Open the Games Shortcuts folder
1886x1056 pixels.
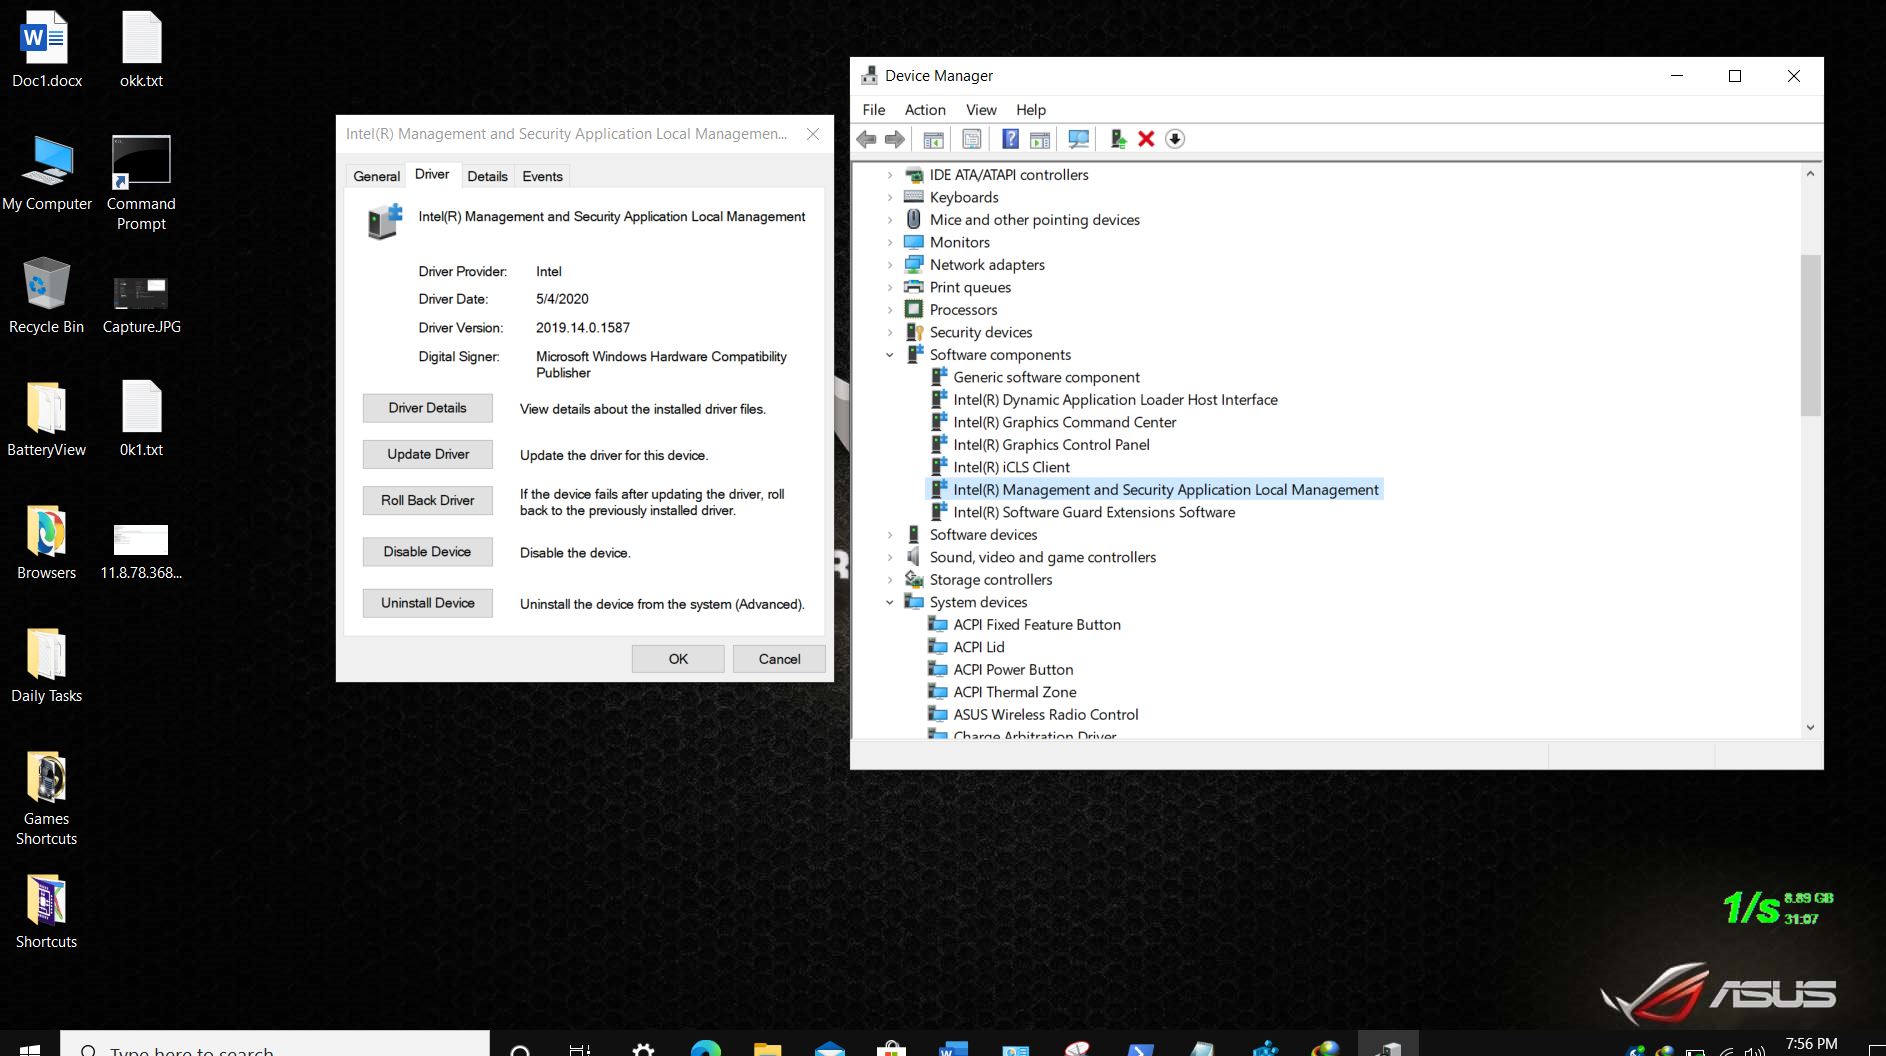[x=46, y=798]
